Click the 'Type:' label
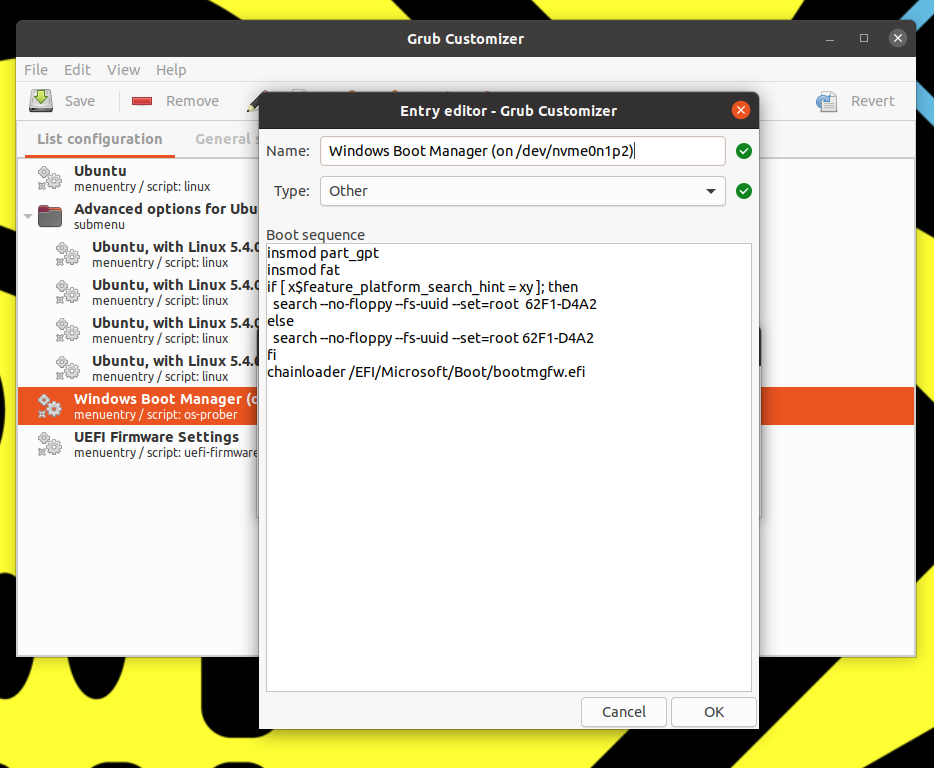 click(x=292, y=191)
